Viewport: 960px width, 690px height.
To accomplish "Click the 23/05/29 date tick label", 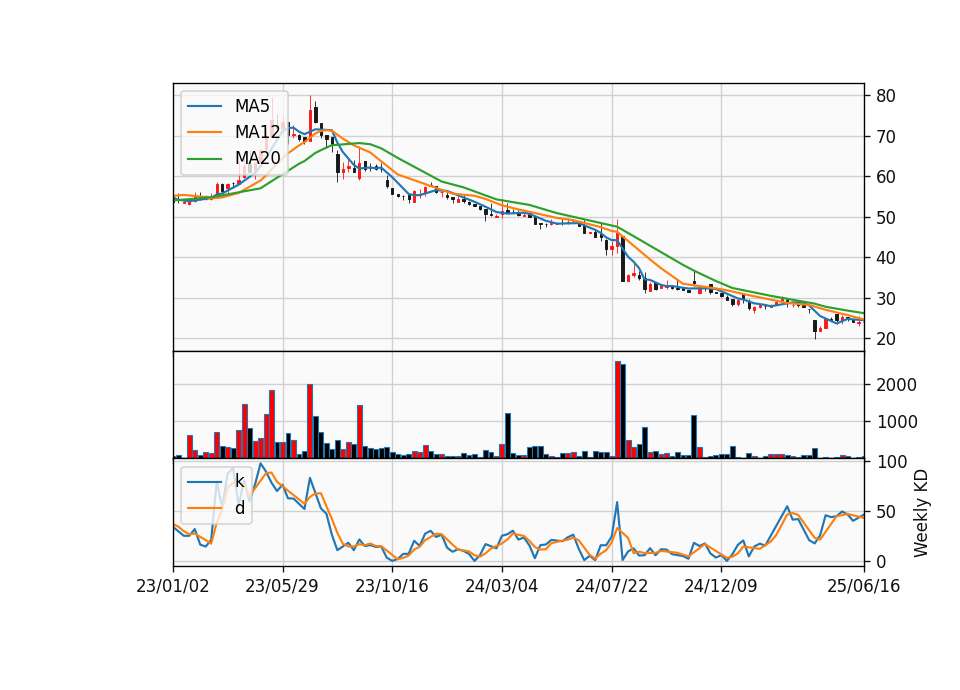I will click(282, 586).
